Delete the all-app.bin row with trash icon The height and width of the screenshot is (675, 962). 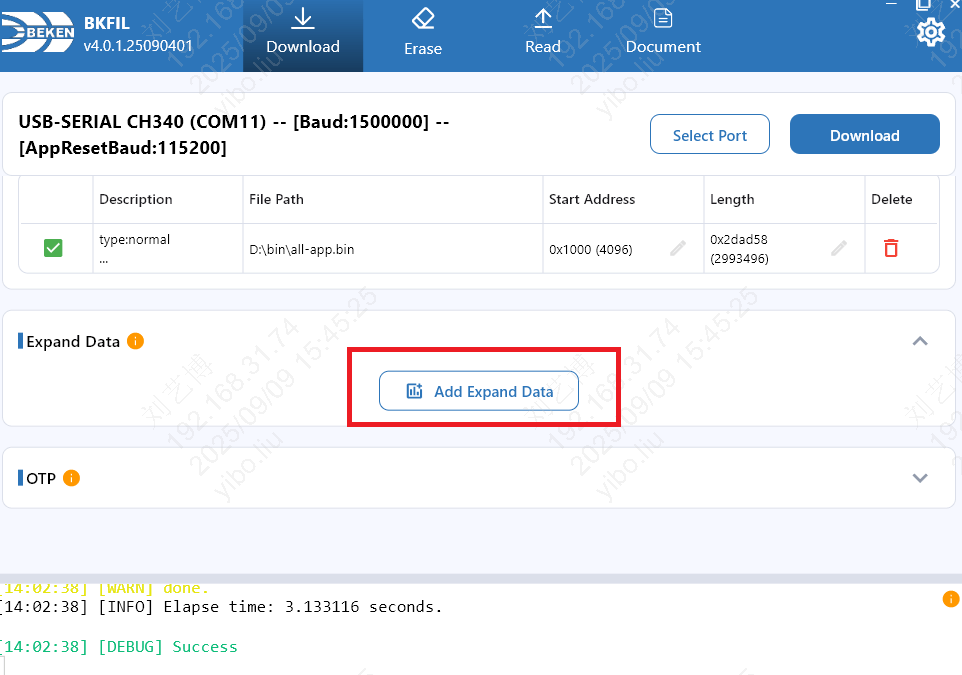pos(891,248)
